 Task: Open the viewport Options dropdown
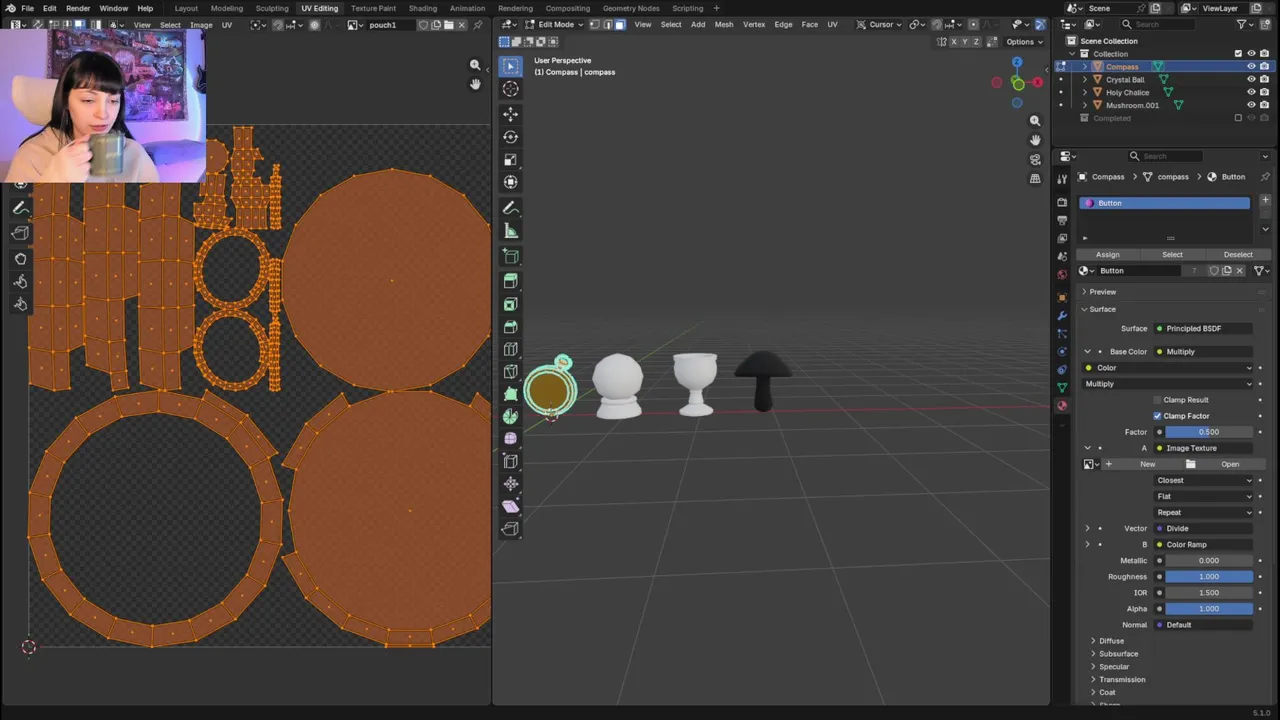1024,42
